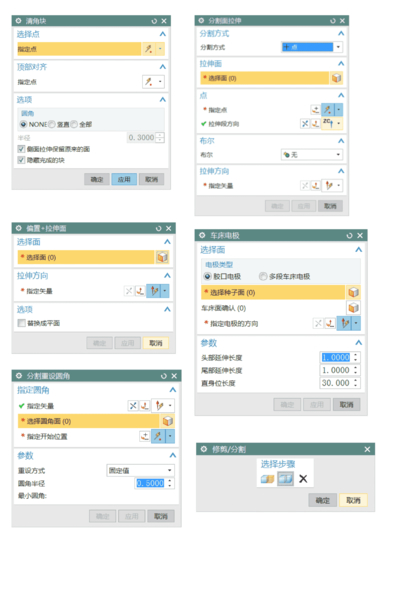Select 多段车床电极 radio button

(x=263, y=276)
